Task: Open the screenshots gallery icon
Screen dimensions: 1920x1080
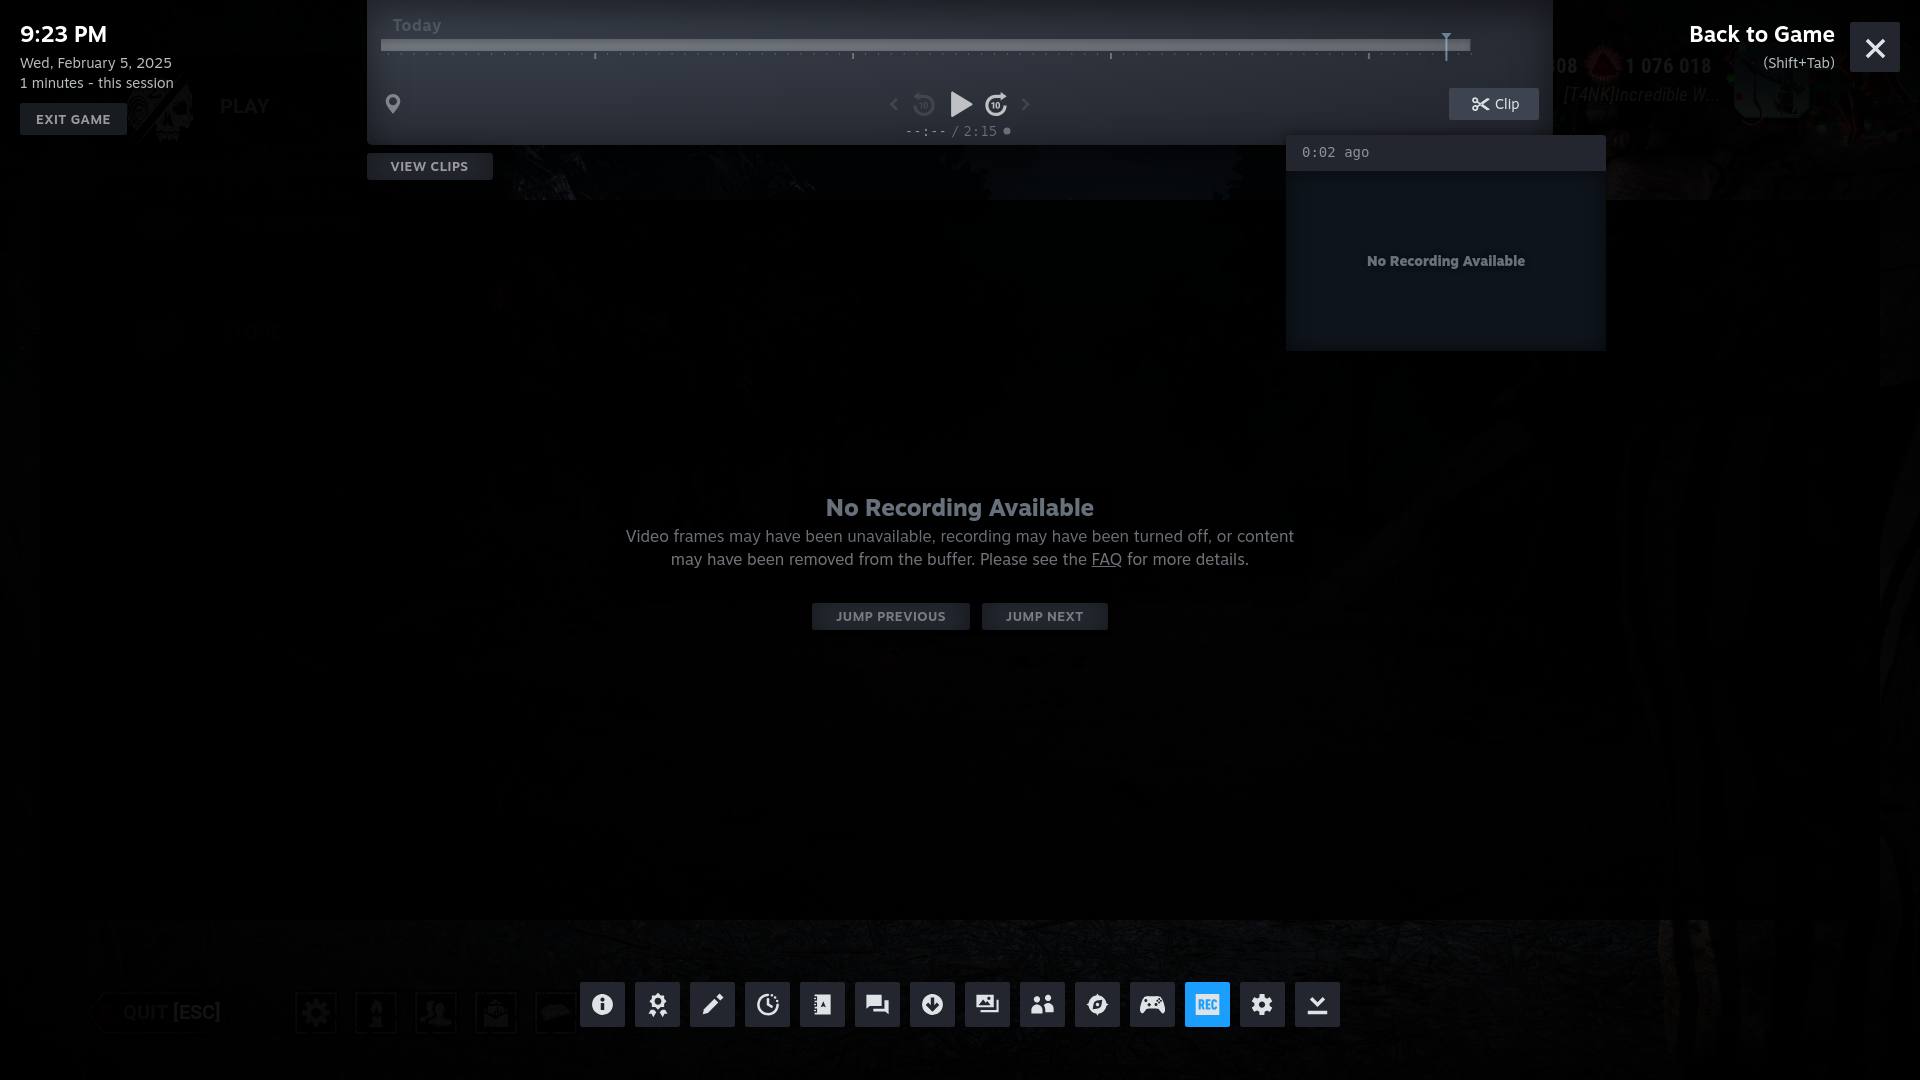Action: [x=987, y=1004]
